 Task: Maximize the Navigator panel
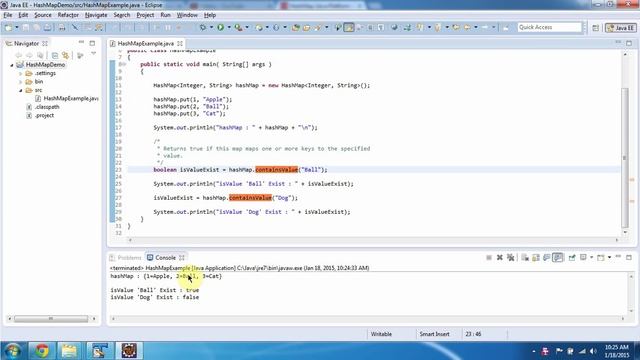tap(92, 43)
